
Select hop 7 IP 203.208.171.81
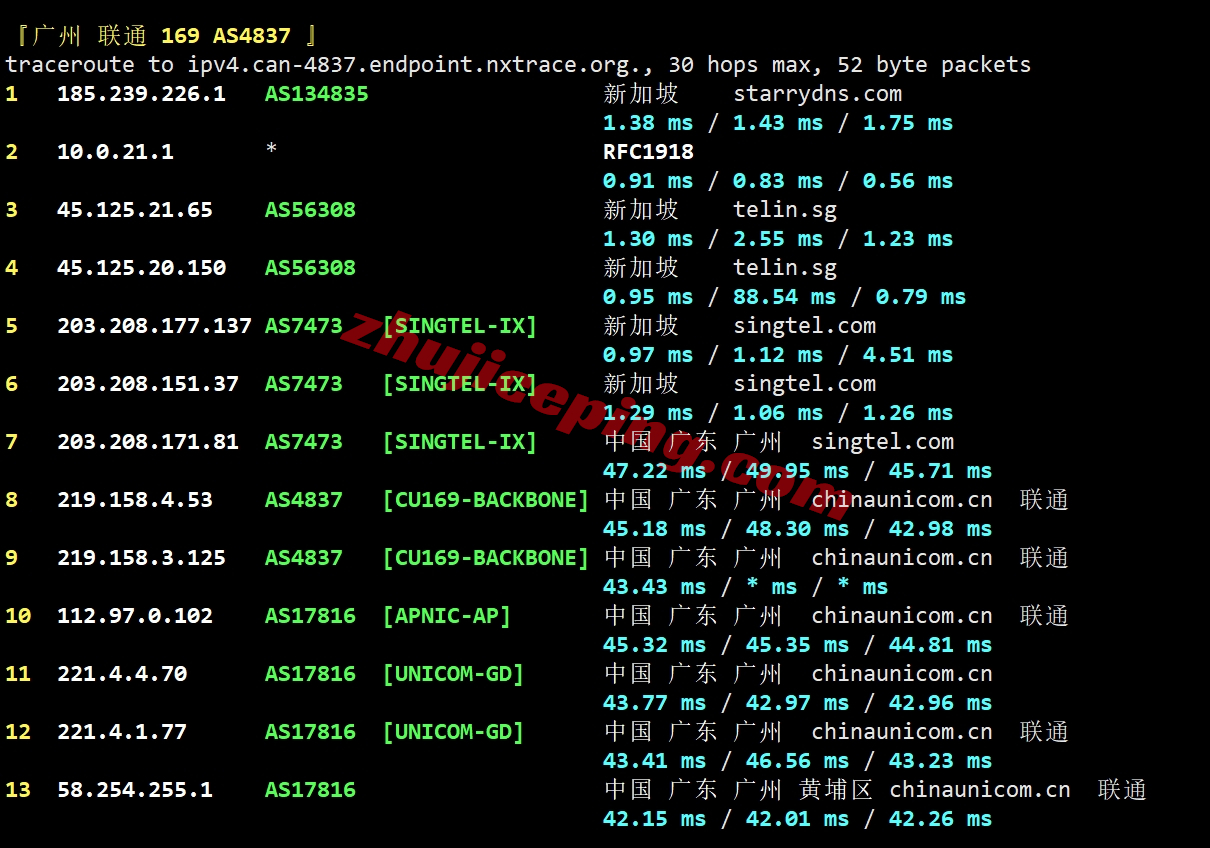point(148,442)
